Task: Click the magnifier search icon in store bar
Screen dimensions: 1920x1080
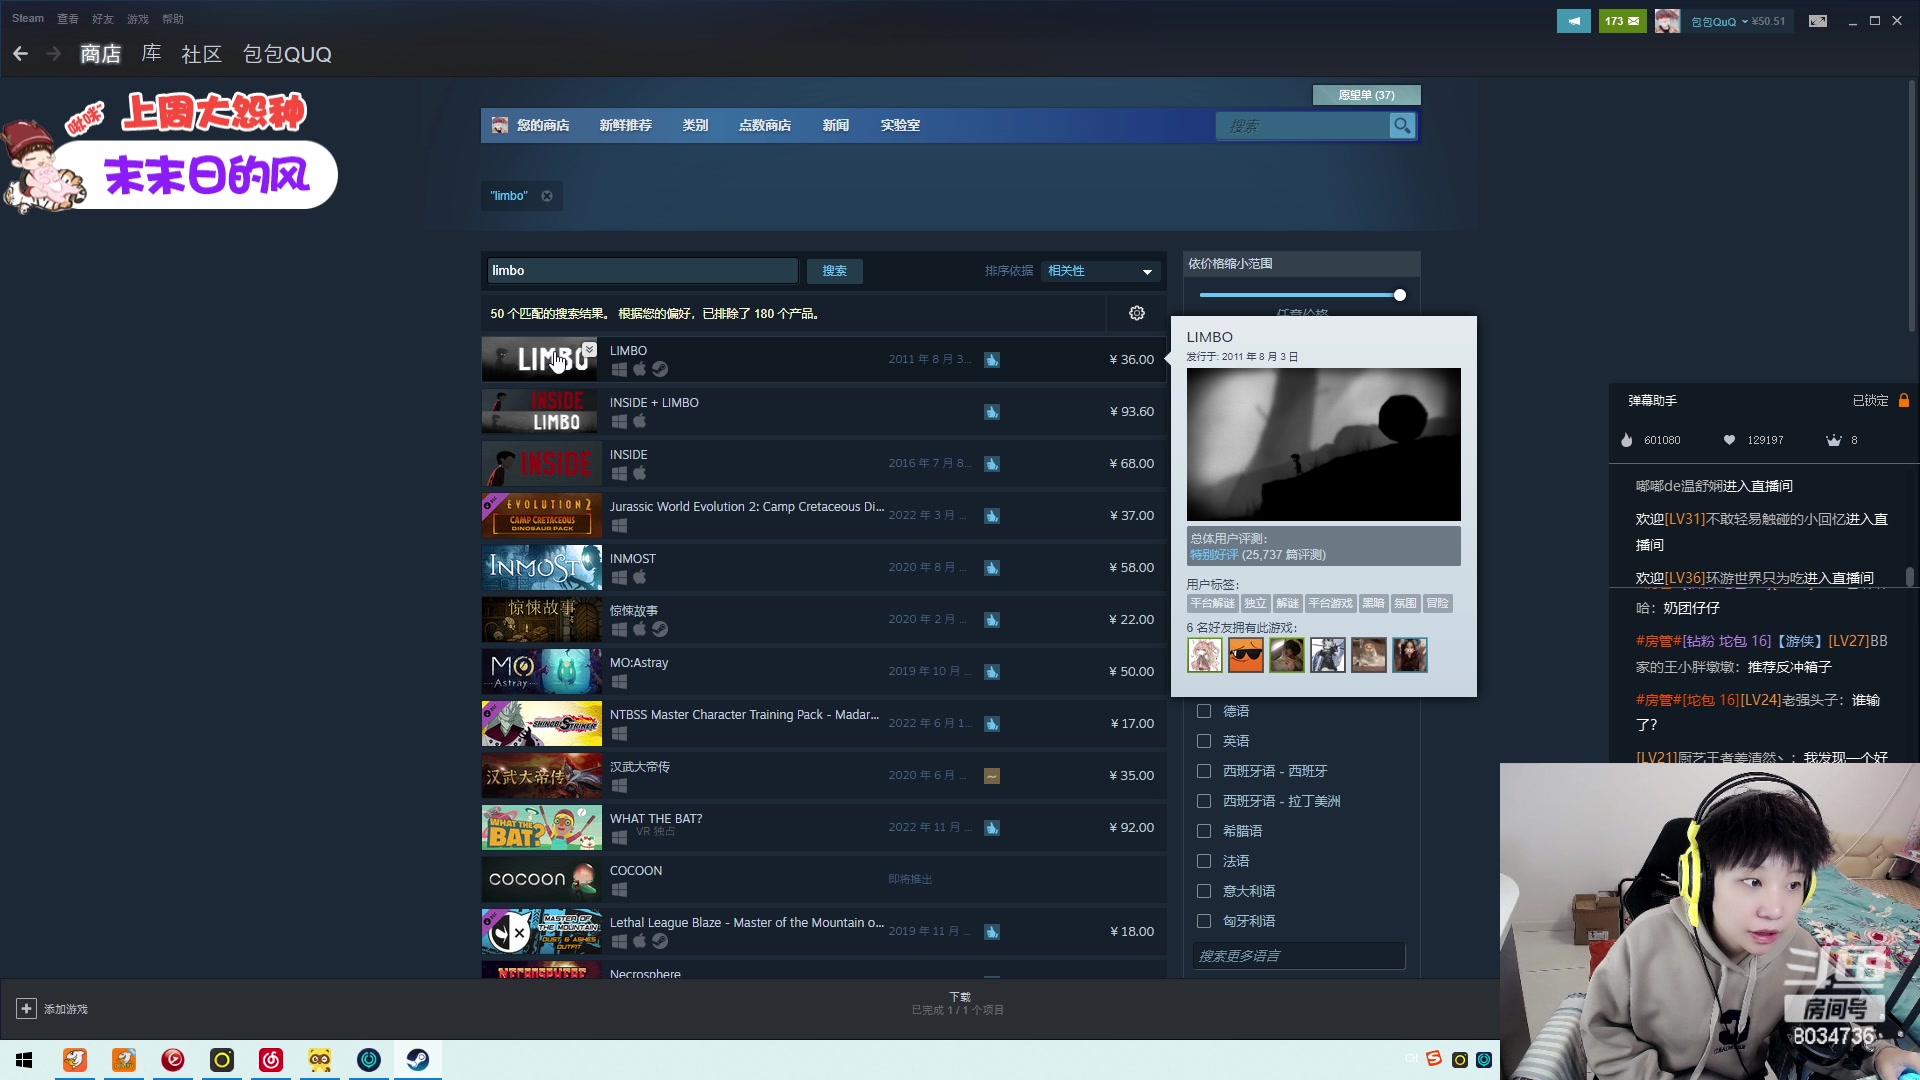Action: tap(1402, 126)
